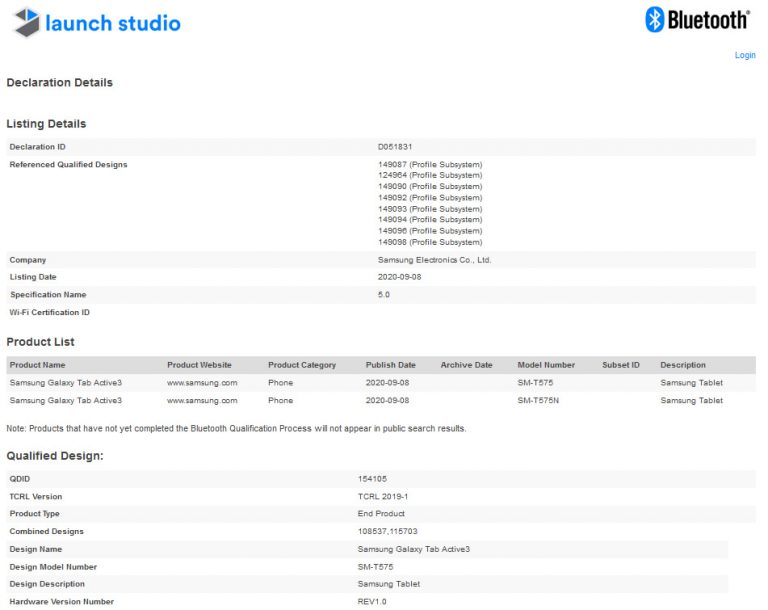Select Listing Date value 2020-09-08
This screenshot has height=610, width=768.
[399, 277]
